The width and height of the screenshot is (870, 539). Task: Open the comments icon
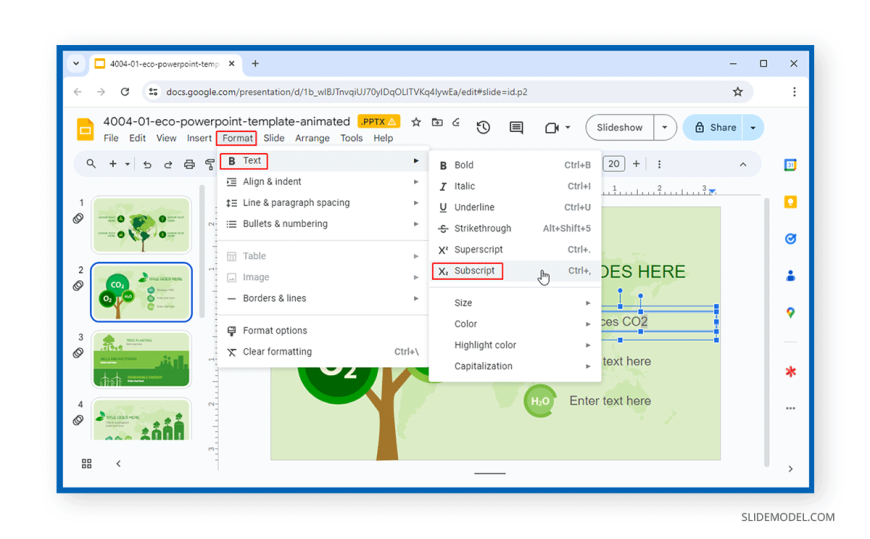pos(516,128)
